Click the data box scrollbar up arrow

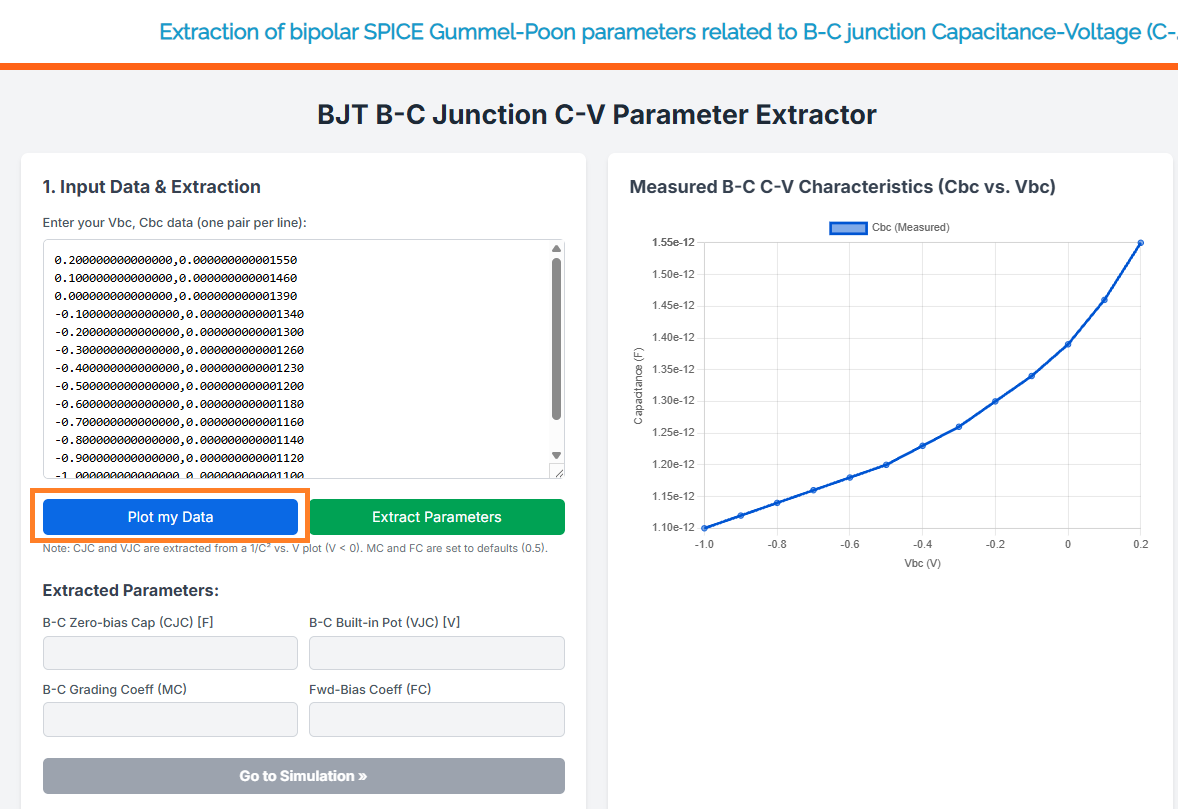pos(556,249)
